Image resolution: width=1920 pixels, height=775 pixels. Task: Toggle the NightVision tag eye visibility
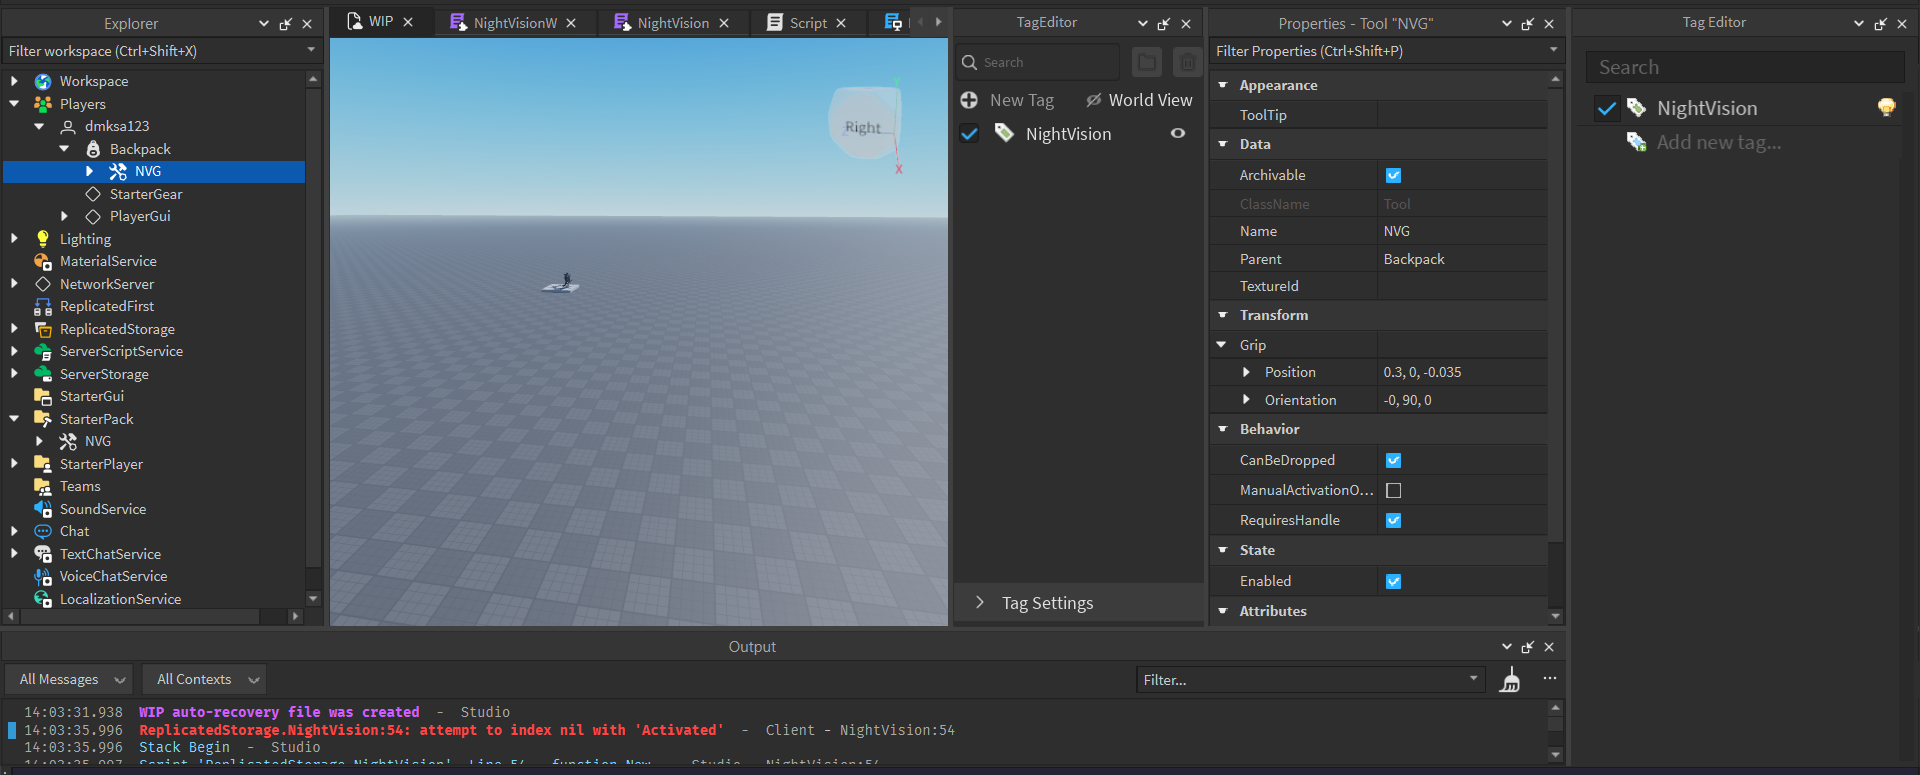point(1178,133)
